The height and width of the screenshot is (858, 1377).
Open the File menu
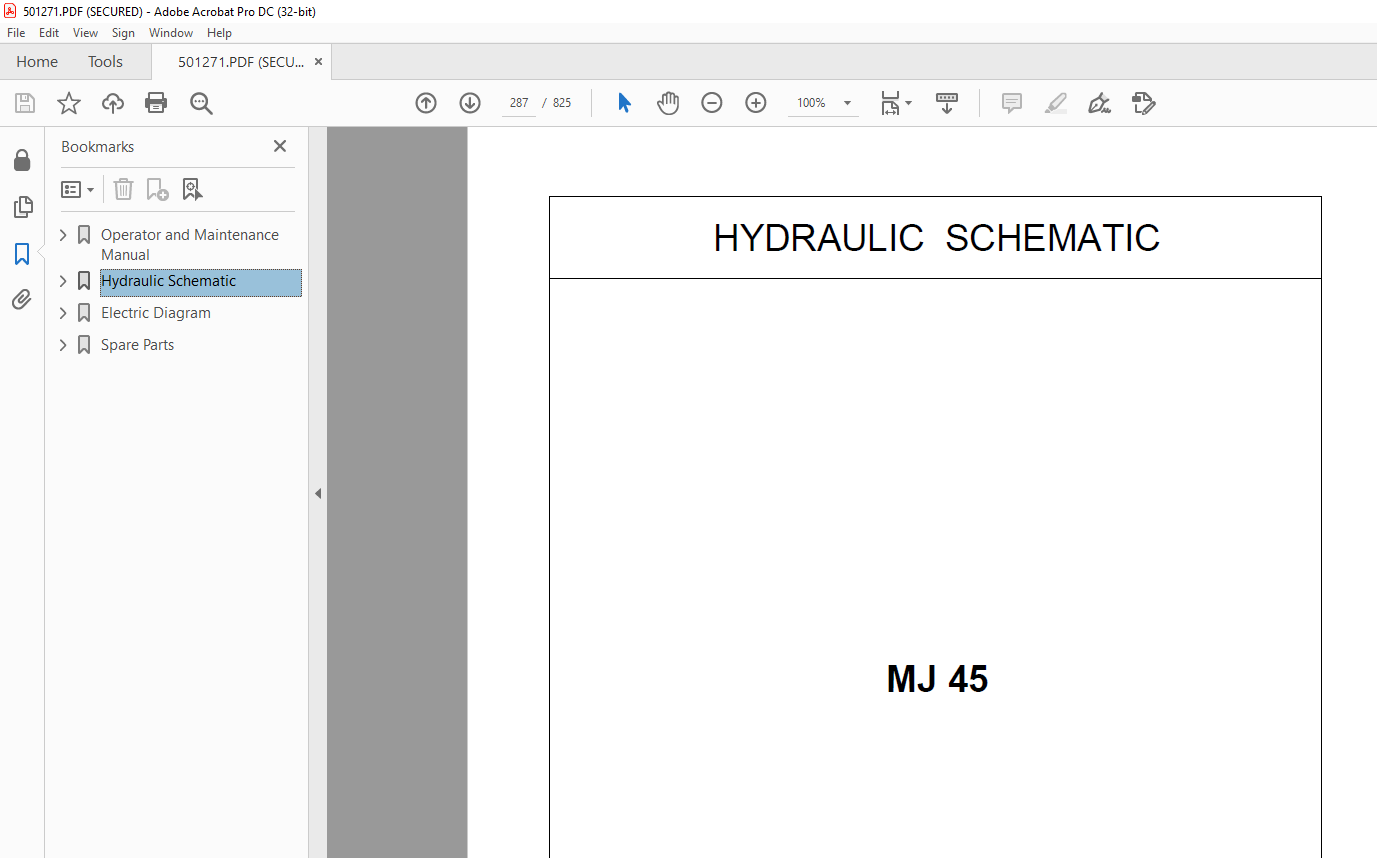point(16,33)
